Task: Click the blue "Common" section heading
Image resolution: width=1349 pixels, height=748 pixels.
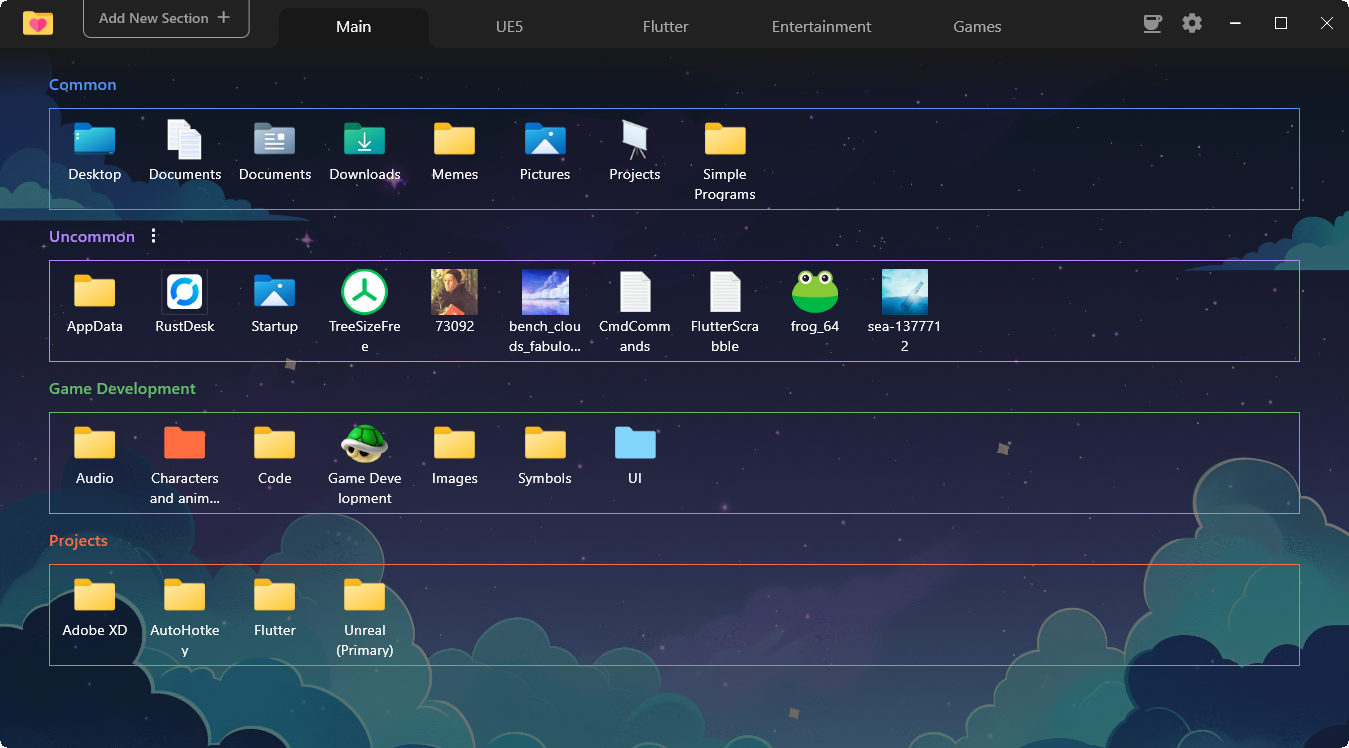Action: coord(83,85)
